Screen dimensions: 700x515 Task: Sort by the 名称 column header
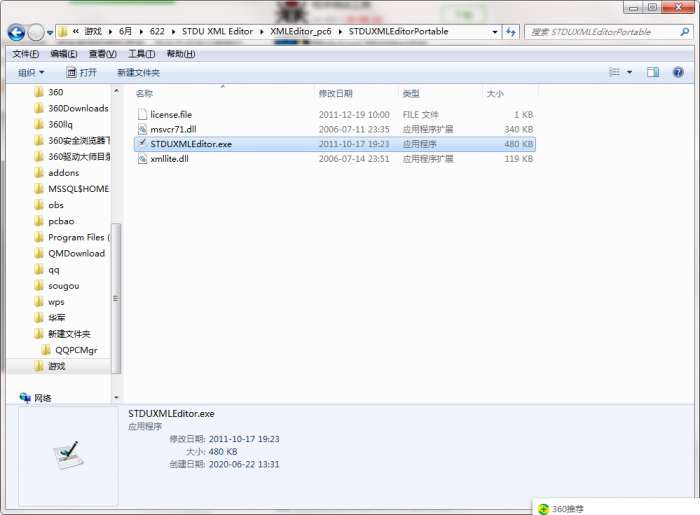(x=144, y=93)
